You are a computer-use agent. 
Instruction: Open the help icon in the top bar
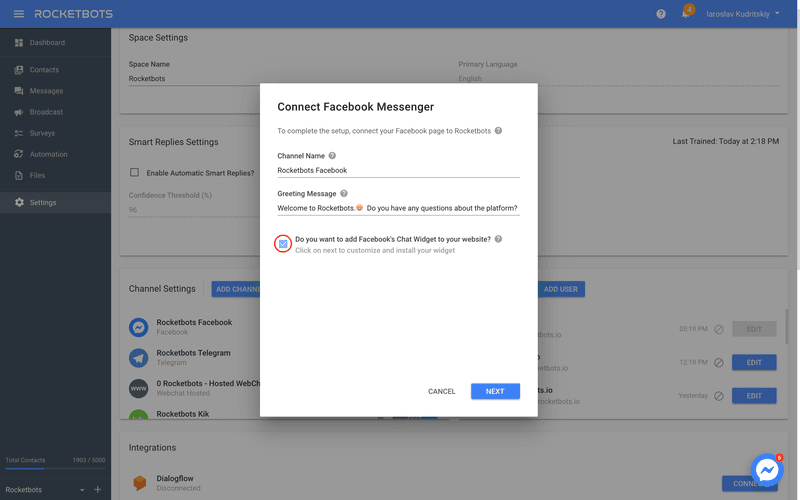point(661,14)
